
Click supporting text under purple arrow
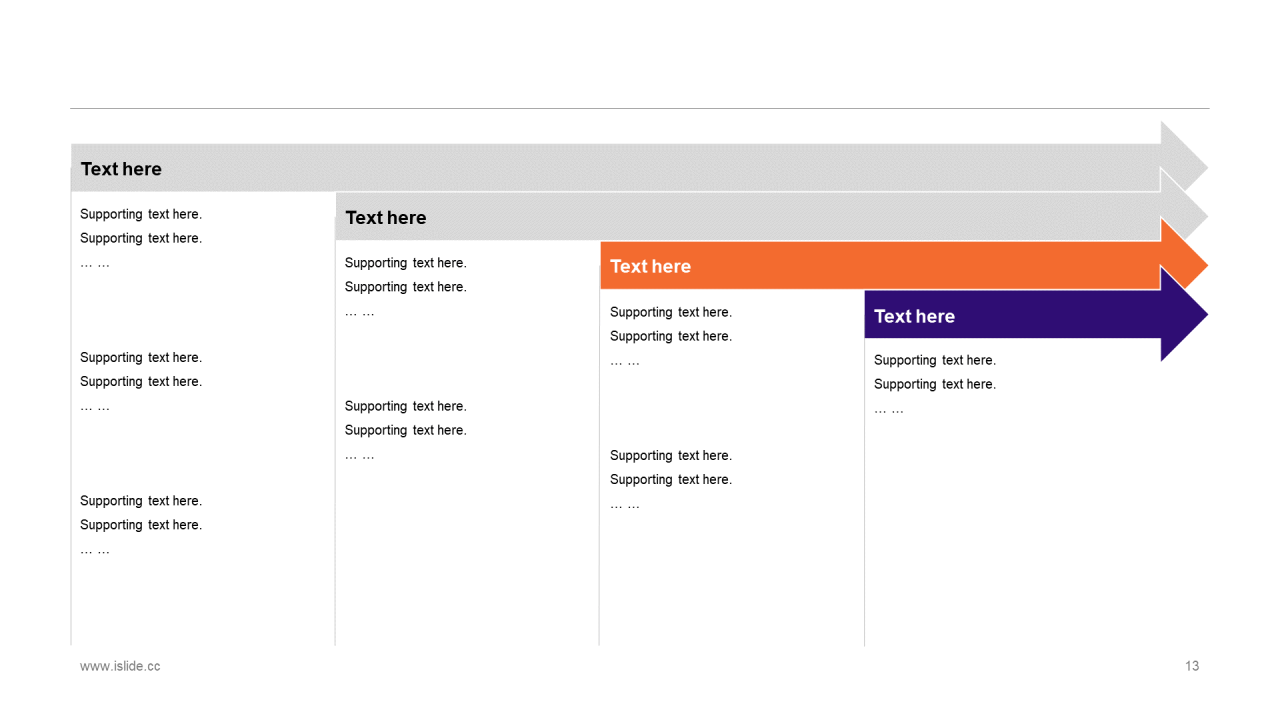click(935, 384)
